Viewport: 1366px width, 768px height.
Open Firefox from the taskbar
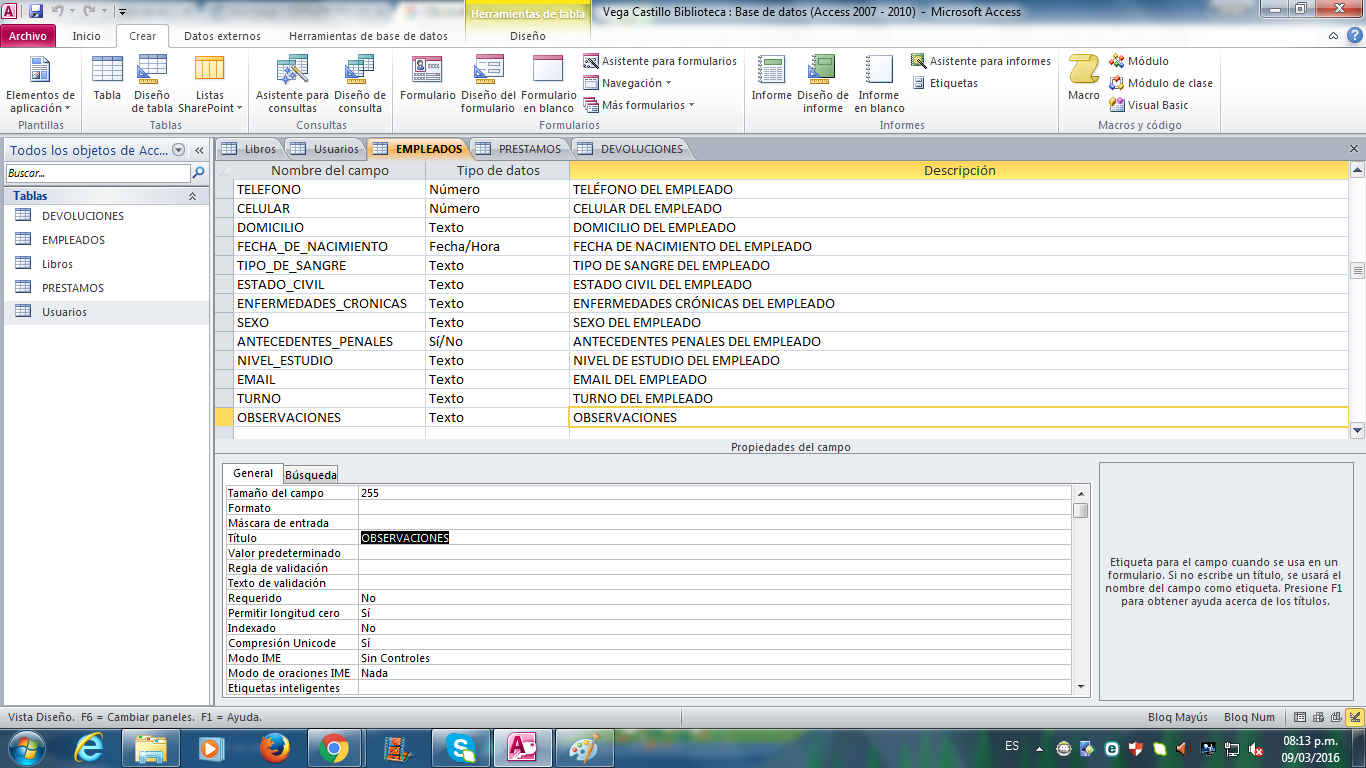pyautogui.click(x=273, y=747)
